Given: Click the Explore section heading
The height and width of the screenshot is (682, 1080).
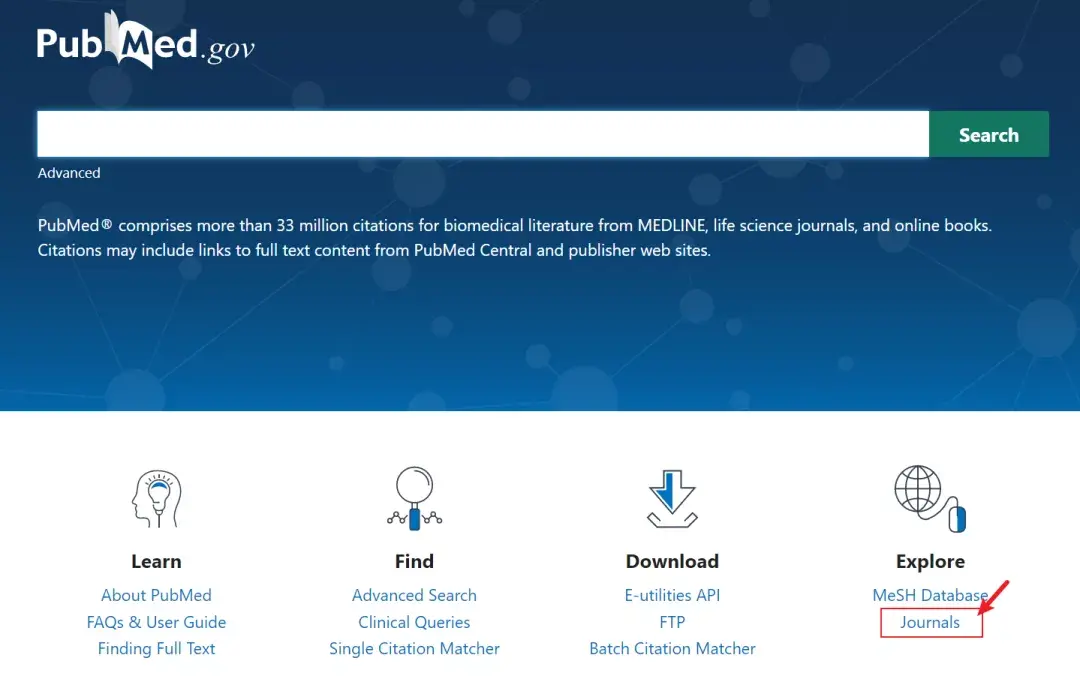Looking at the screenshot, I should click(930, 561).
